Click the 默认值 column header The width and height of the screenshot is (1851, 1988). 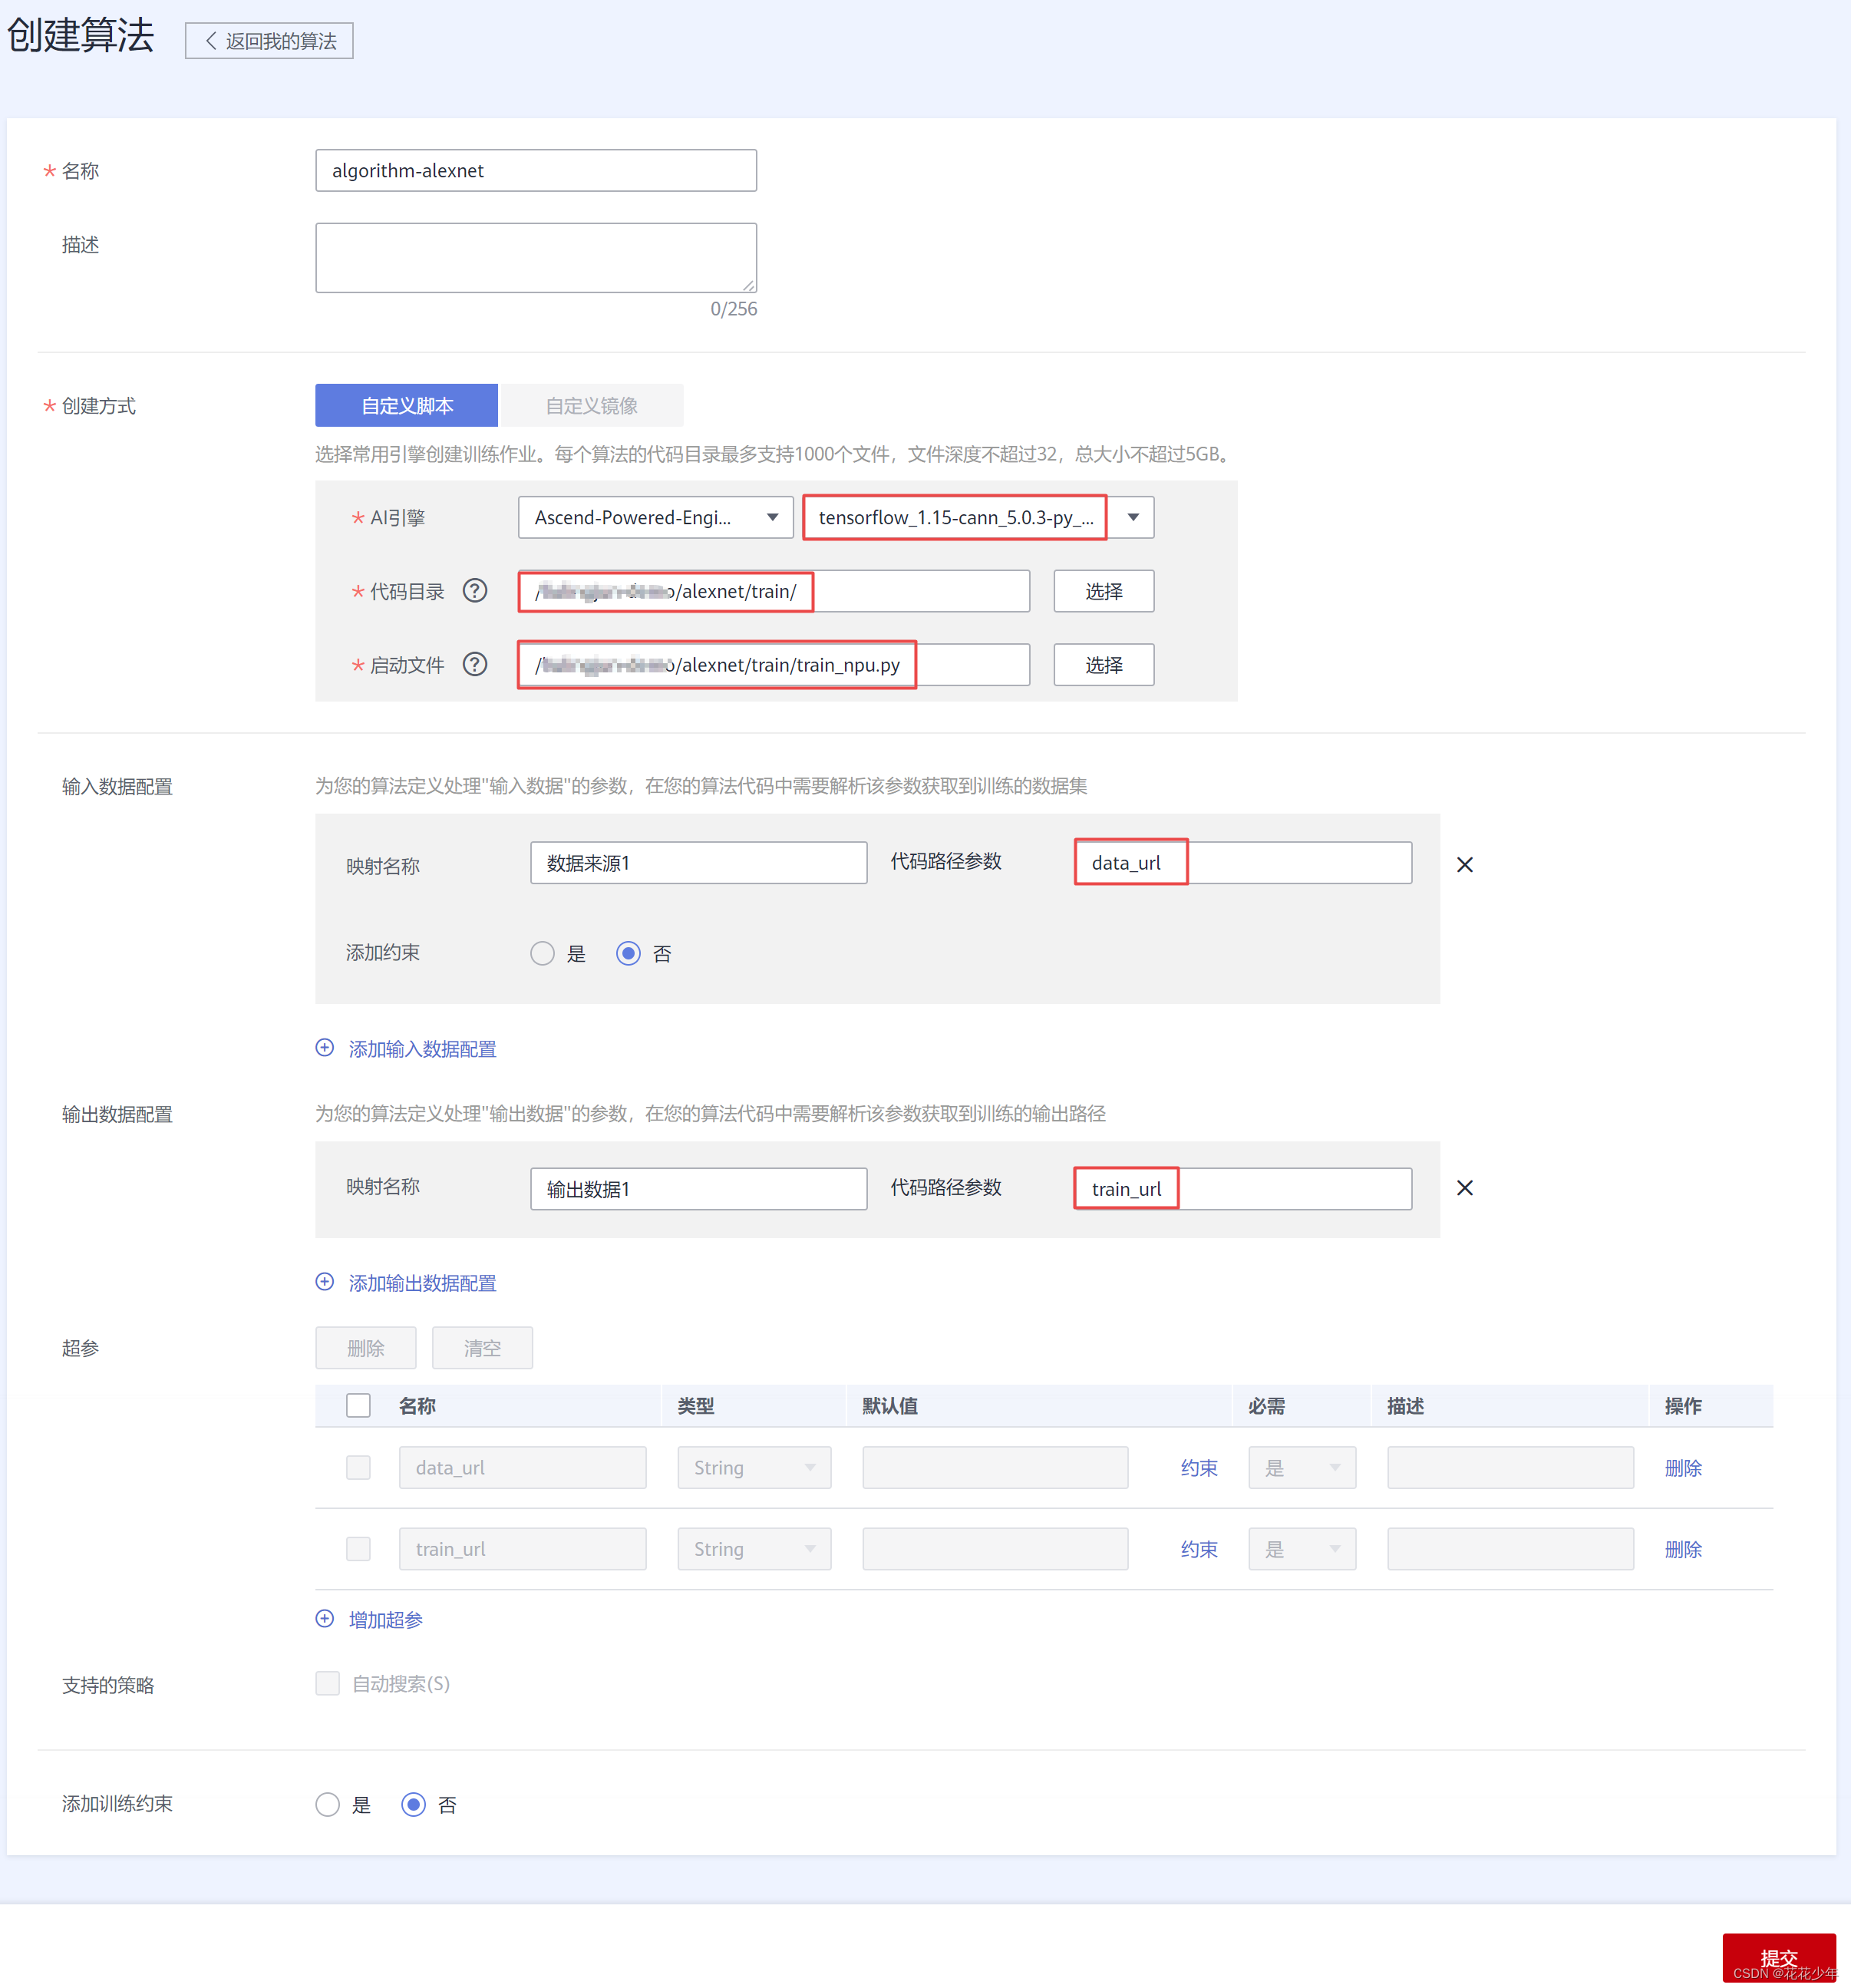[890, 1406]
